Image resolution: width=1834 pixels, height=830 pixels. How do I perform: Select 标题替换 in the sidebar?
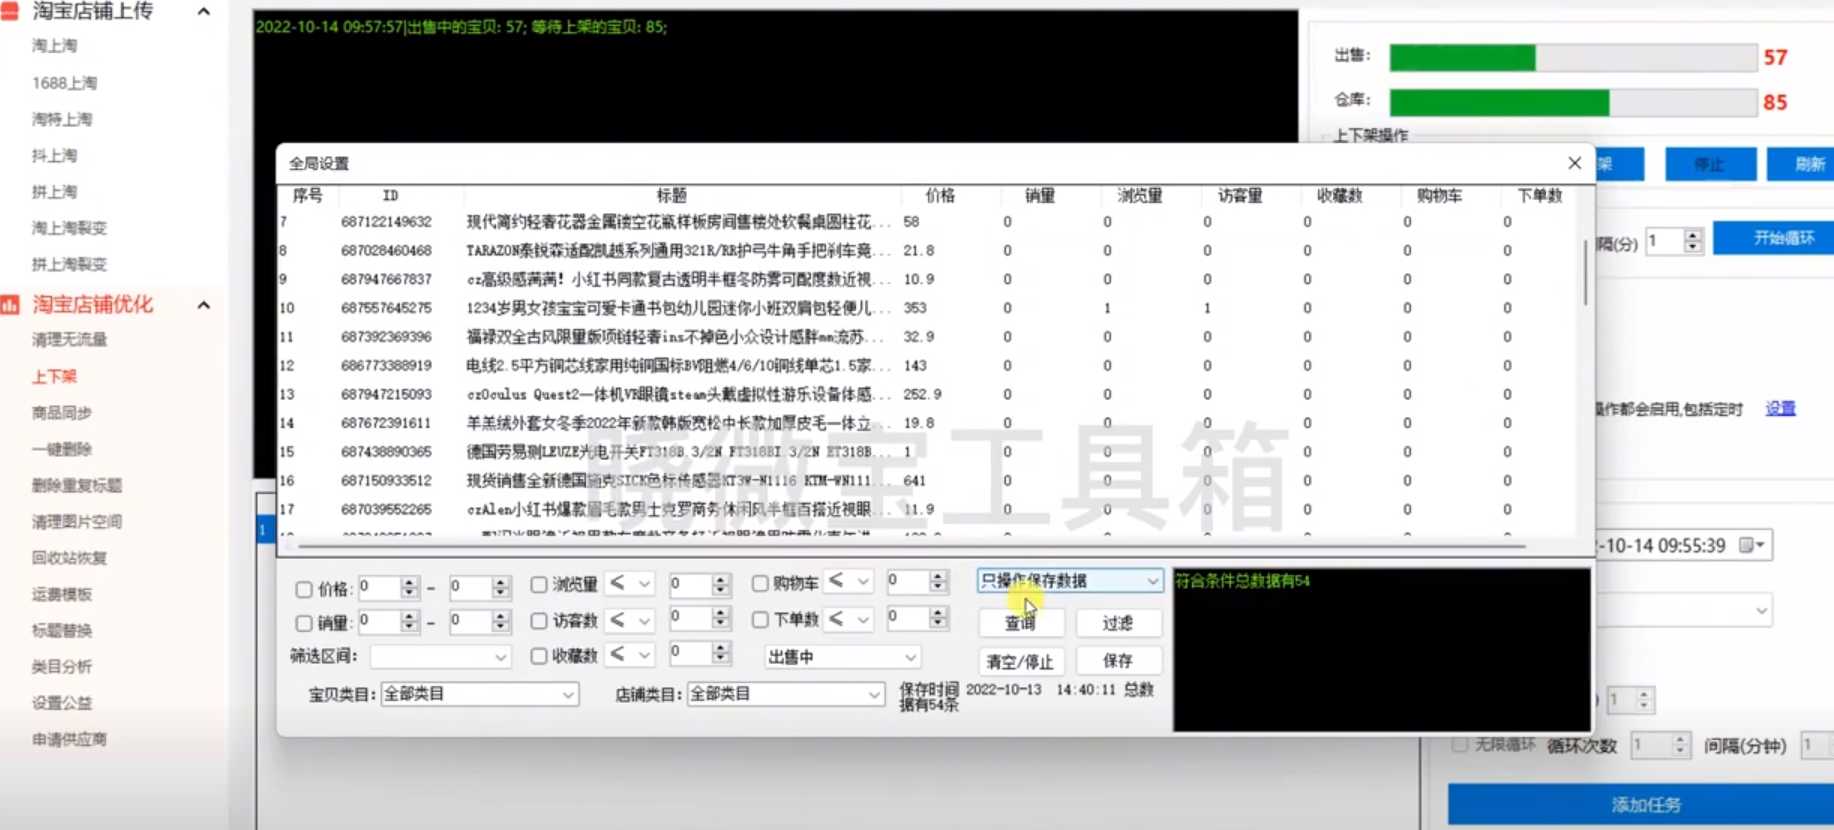[62, 630]
